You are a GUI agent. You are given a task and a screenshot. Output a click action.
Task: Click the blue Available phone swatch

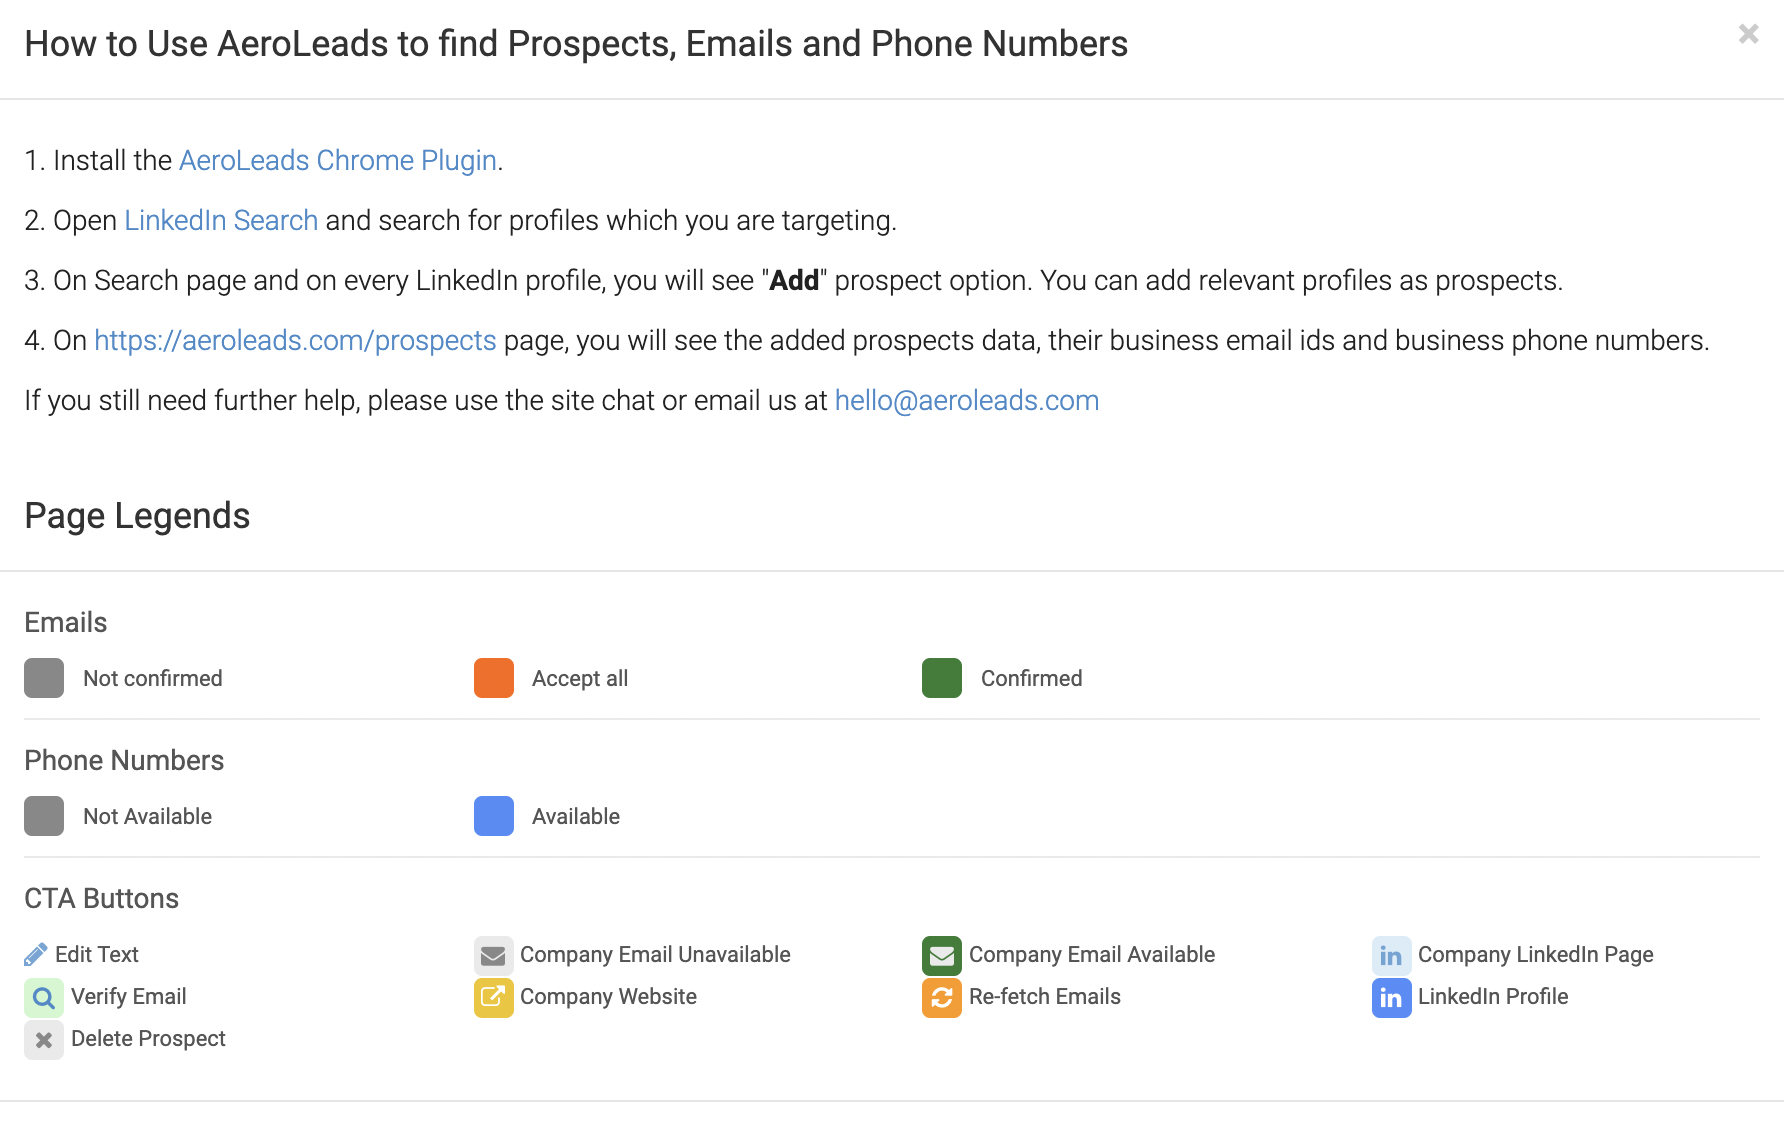493,816
